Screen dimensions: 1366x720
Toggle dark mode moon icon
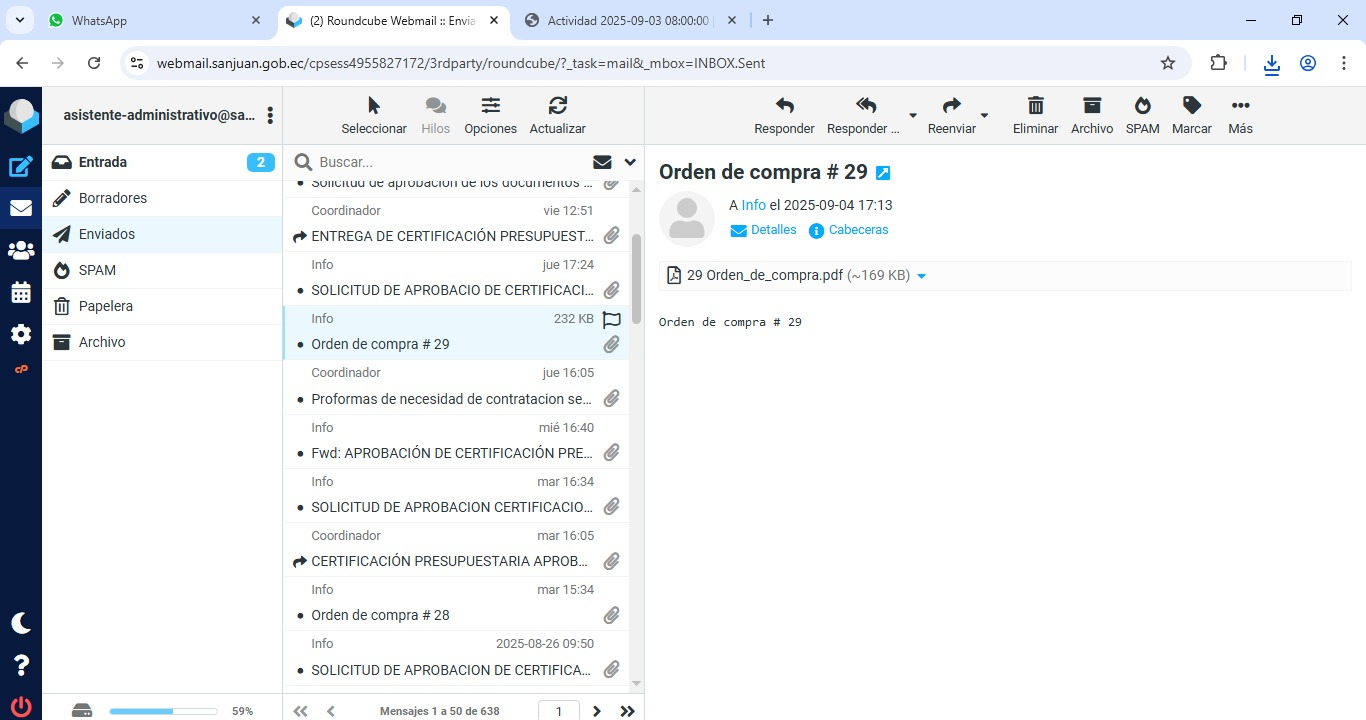pos(21,623)
